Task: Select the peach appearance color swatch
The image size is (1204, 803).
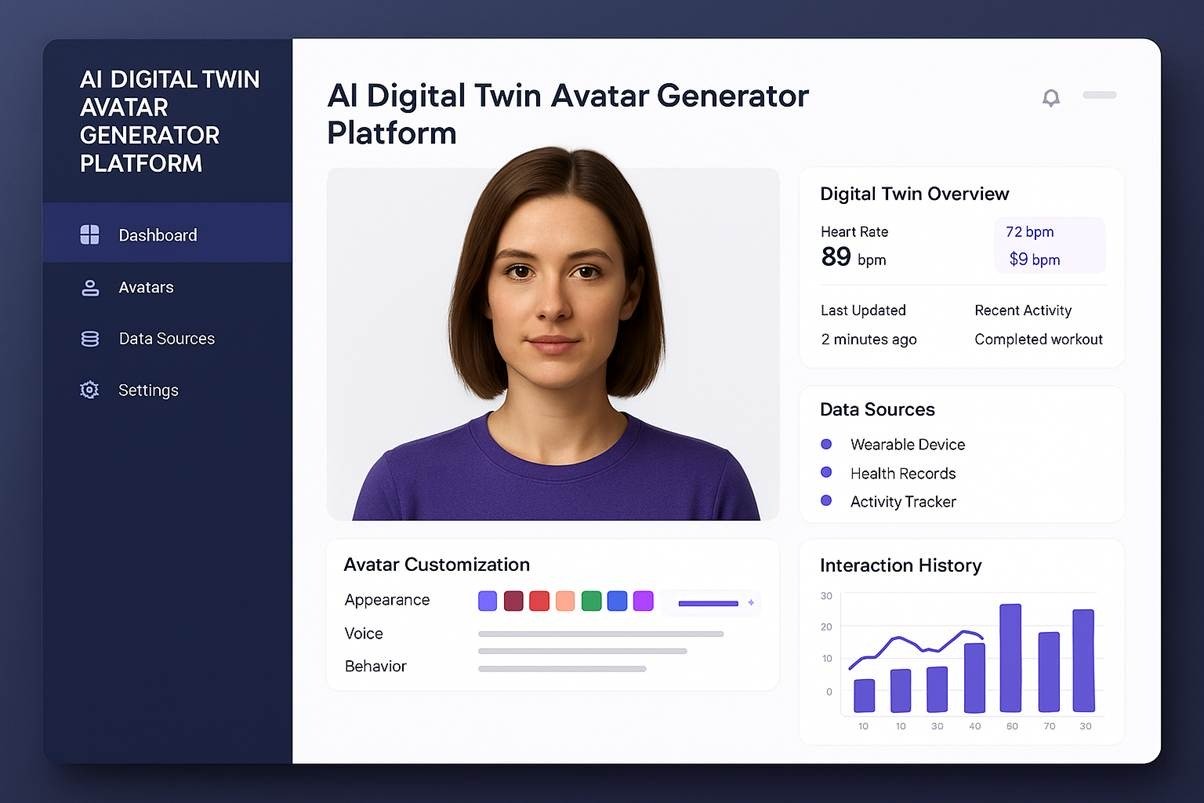Action: pos(565,601)
